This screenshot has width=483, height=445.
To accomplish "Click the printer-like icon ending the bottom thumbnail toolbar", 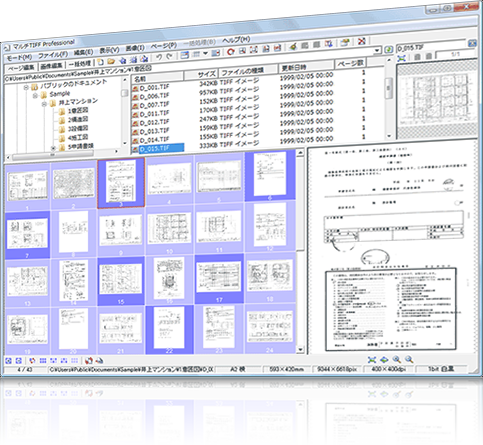I will pos(99,361).
